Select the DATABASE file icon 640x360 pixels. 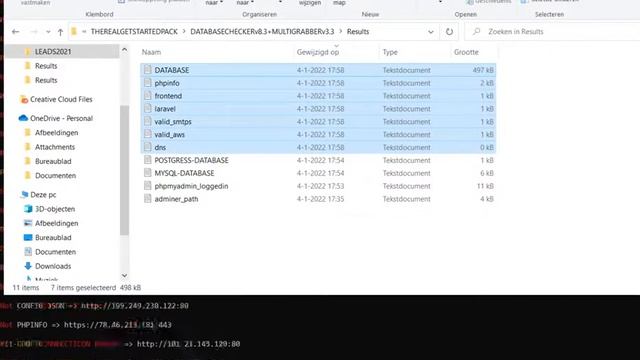pos(147,70)
